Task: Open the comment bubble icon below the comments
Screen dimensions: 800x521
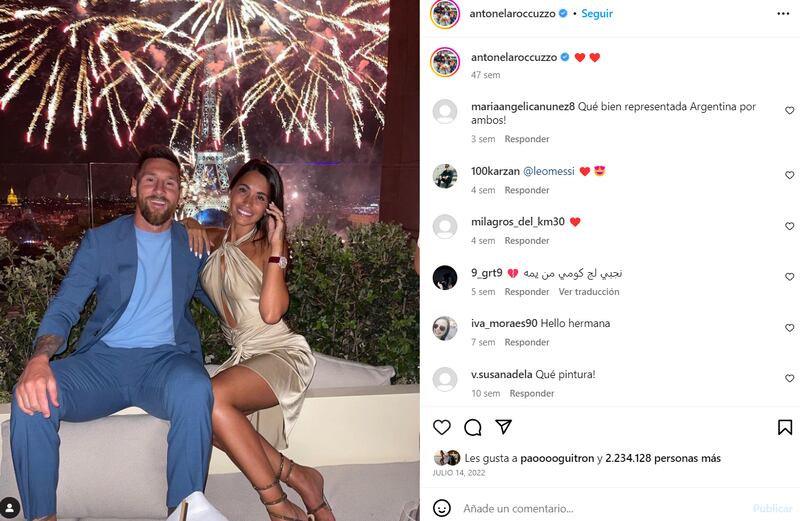Action: tap(473, 427)
